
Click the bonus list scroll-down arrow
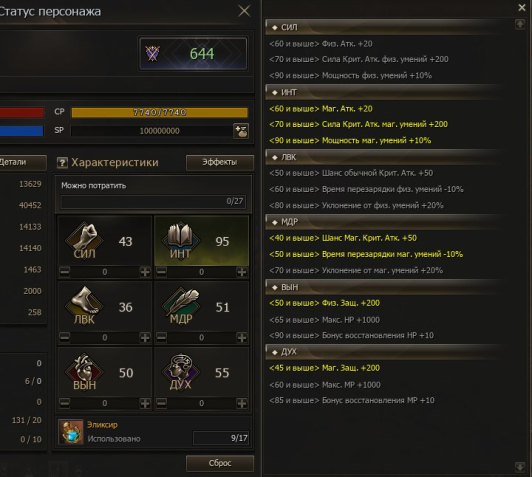click(520, 467)
